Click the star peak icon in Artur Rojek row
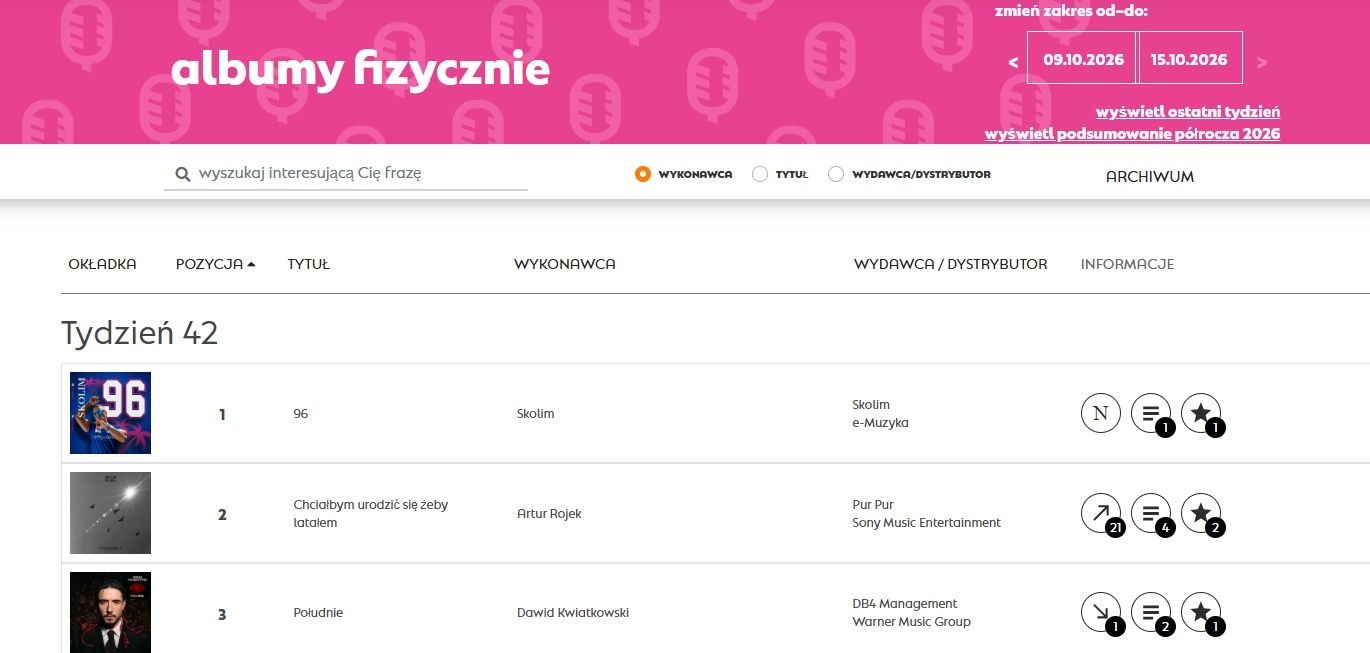The image size is (1370, 653). click(x=1201, y=513)
